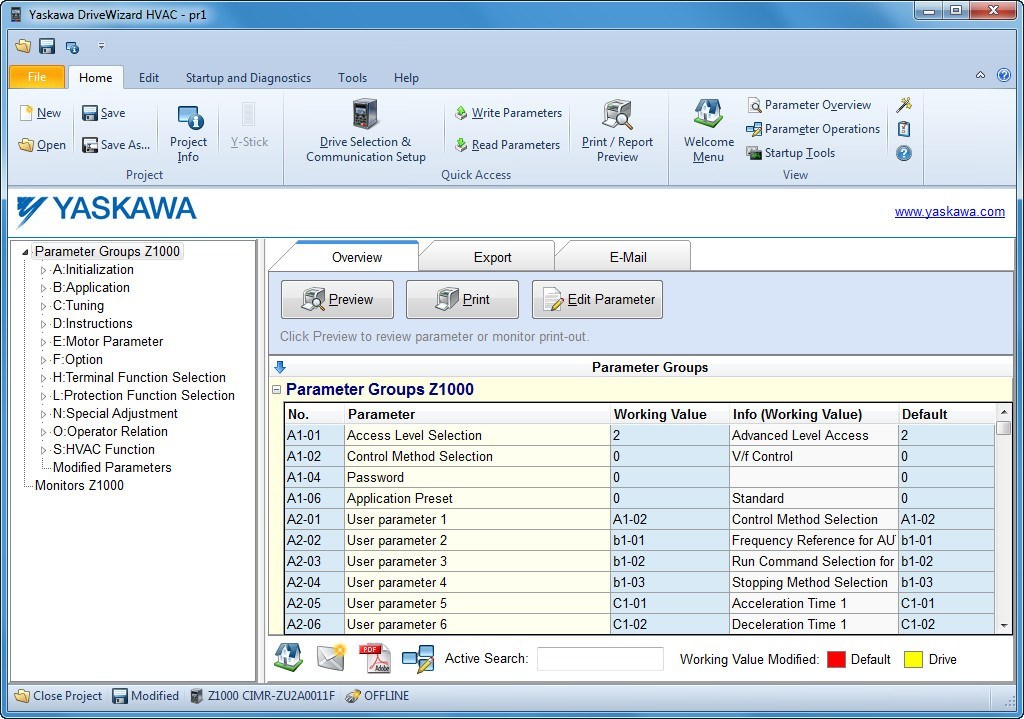Click the Preview button
Screen dimensions: 1024x719
click(338, 299)
